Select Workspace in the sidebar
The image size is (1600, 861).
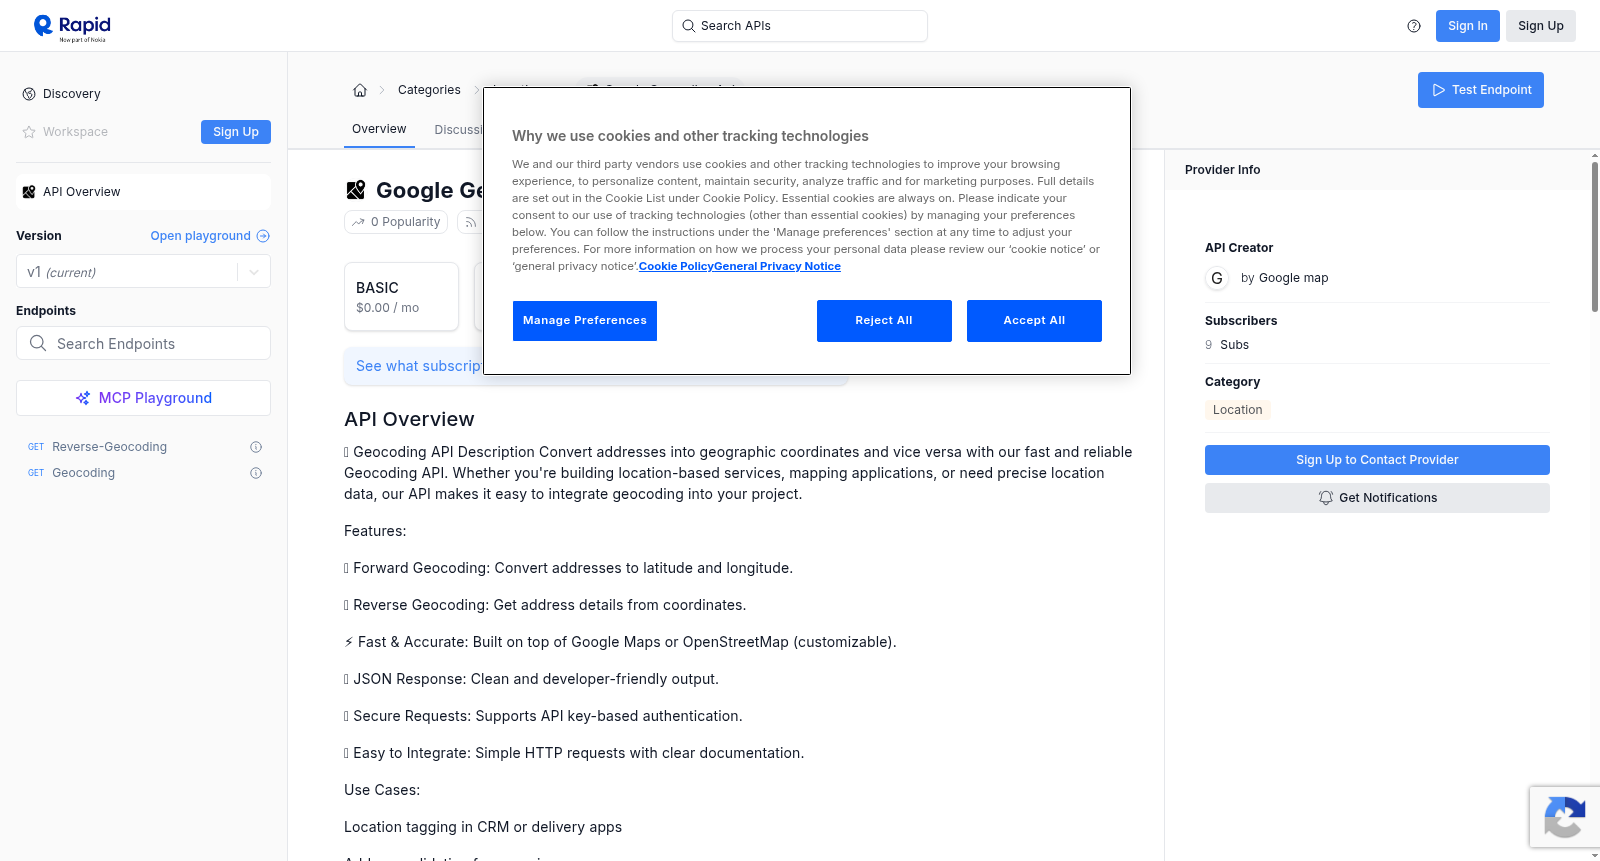[75, 132]
